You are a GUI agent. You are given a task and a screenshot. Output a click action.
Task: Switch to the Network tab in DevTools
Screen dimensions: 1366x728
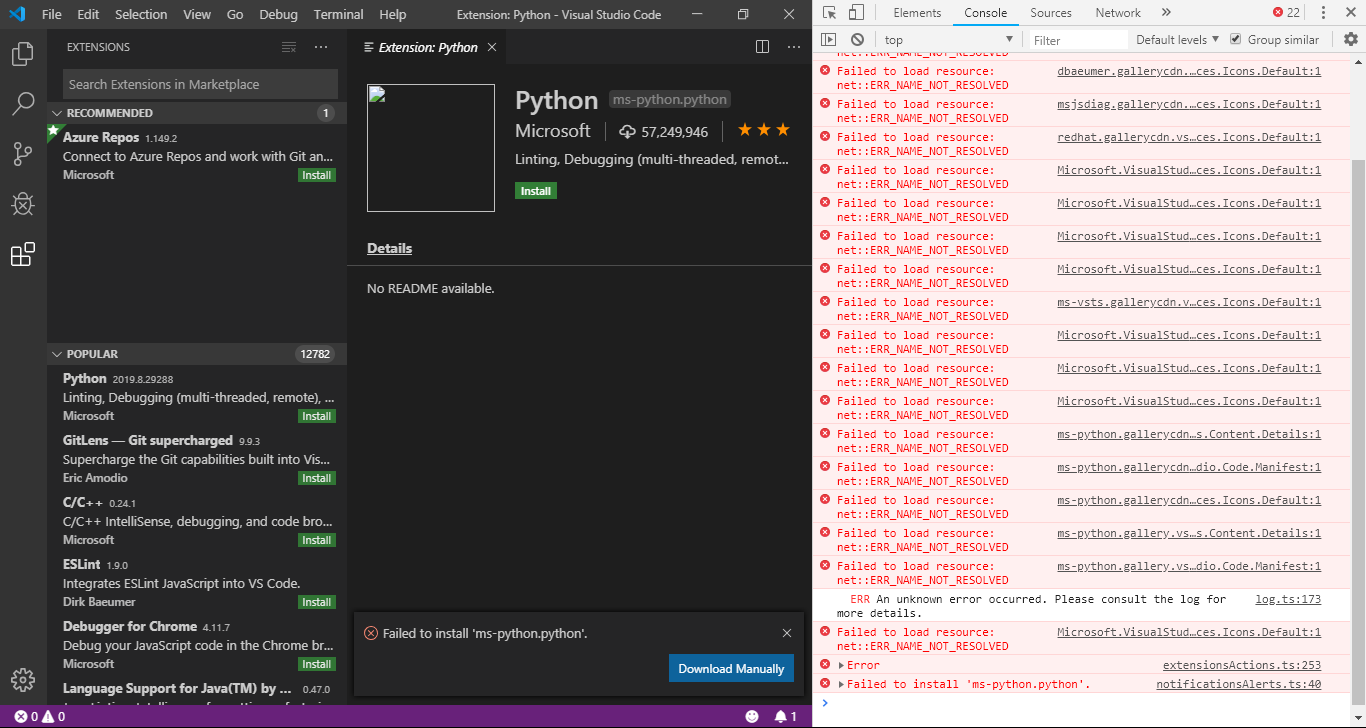[1117, 12]
